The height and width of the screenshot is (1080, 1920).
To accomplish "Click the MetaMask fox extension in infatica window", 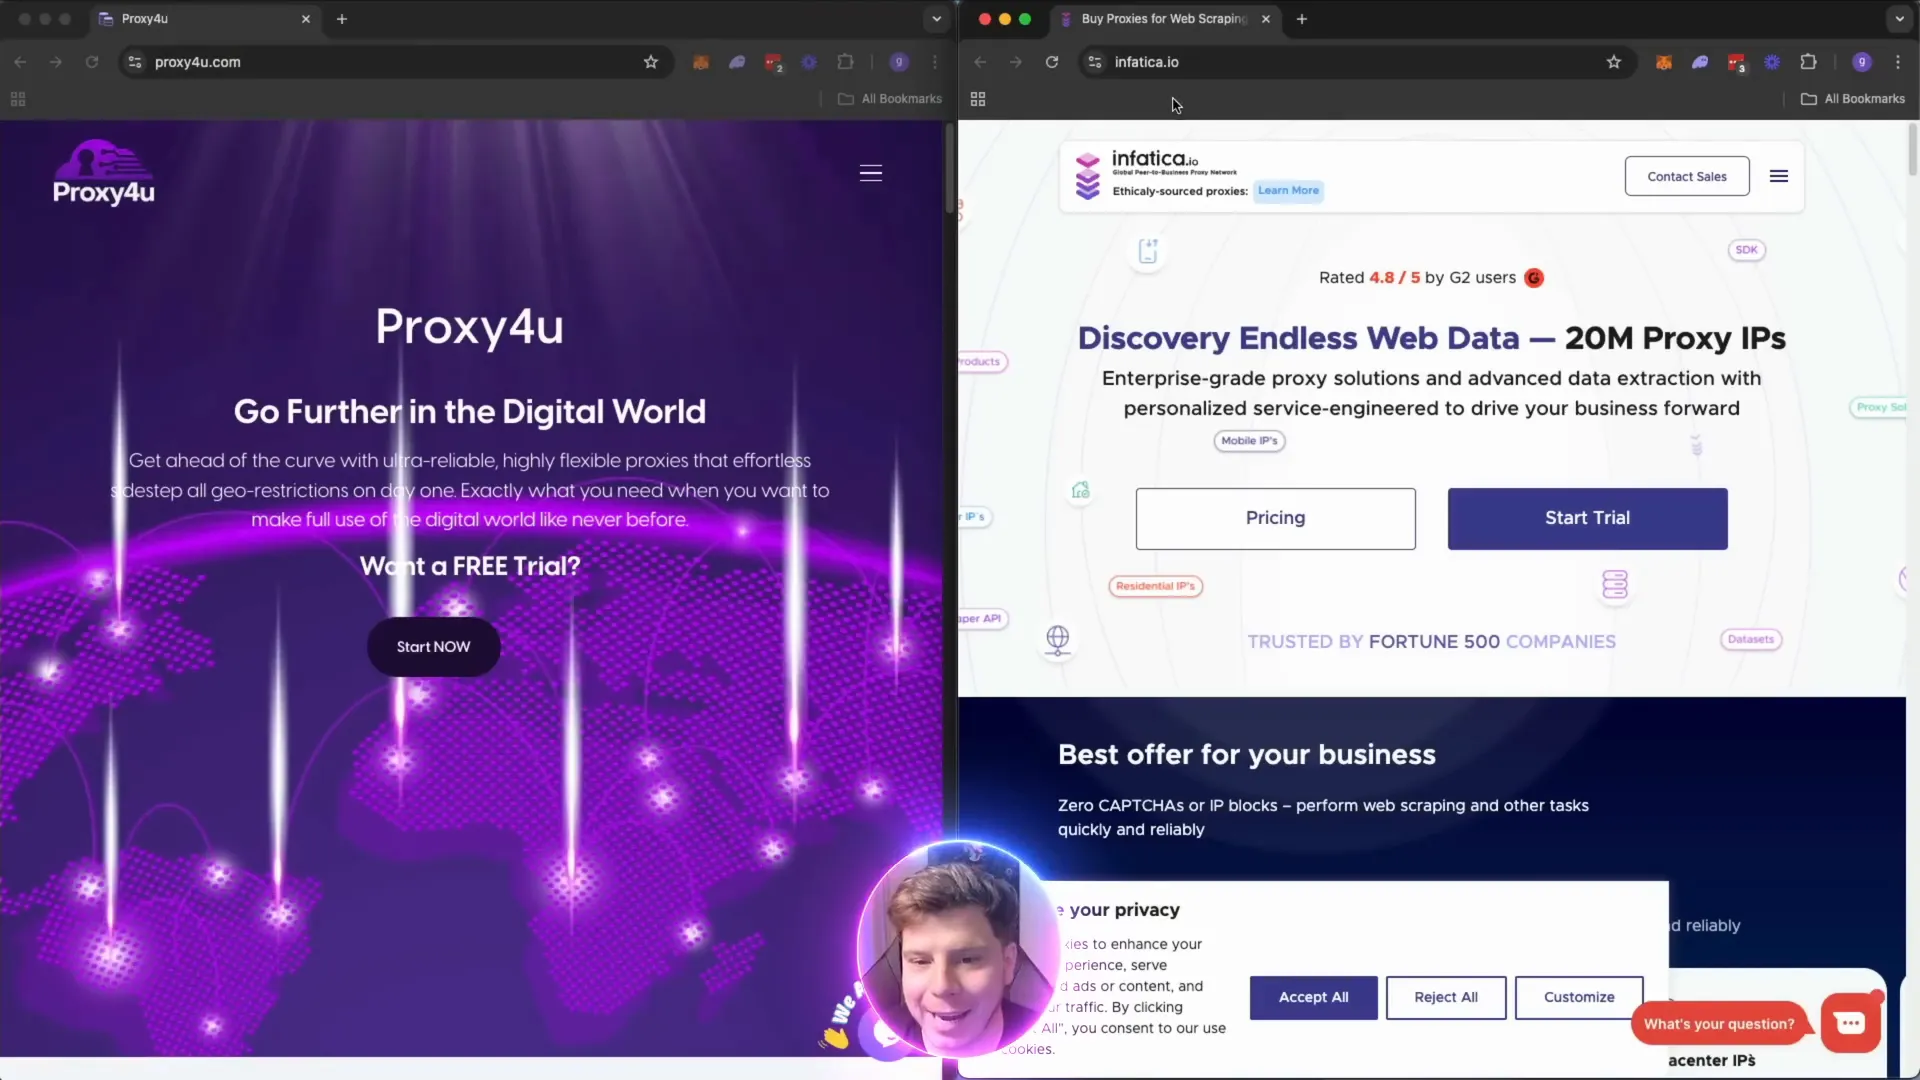I will click(x=1664, y=62).
